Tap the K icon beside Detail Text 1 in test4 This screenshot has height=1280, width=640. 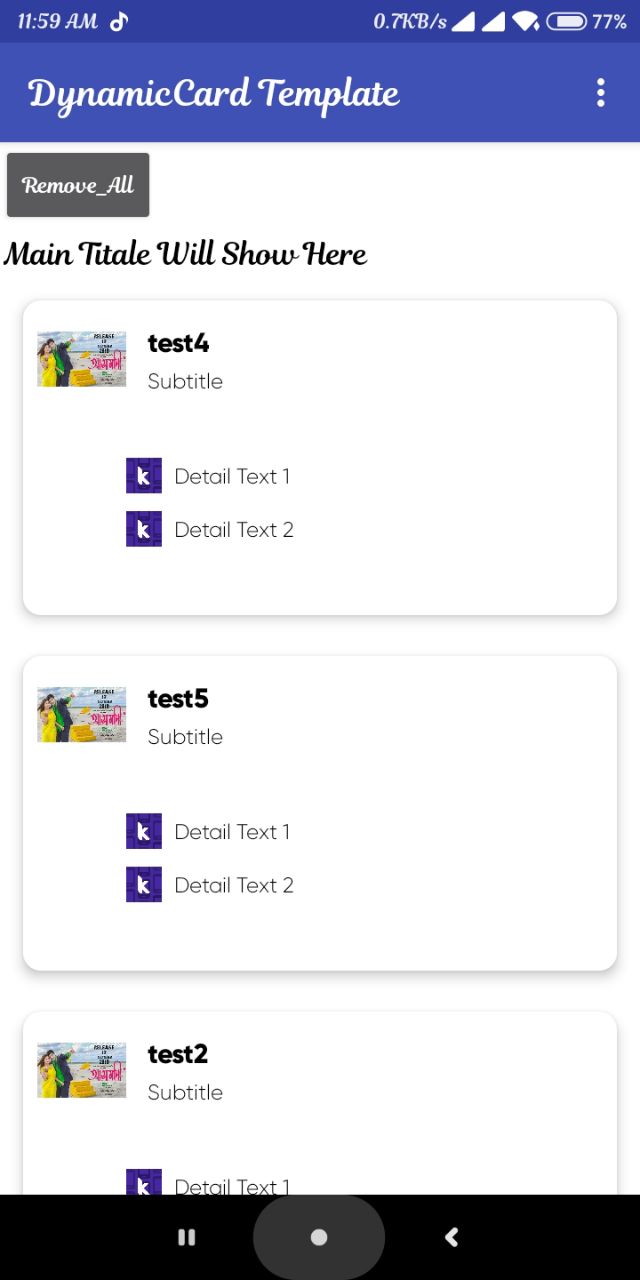click(144, 476)
